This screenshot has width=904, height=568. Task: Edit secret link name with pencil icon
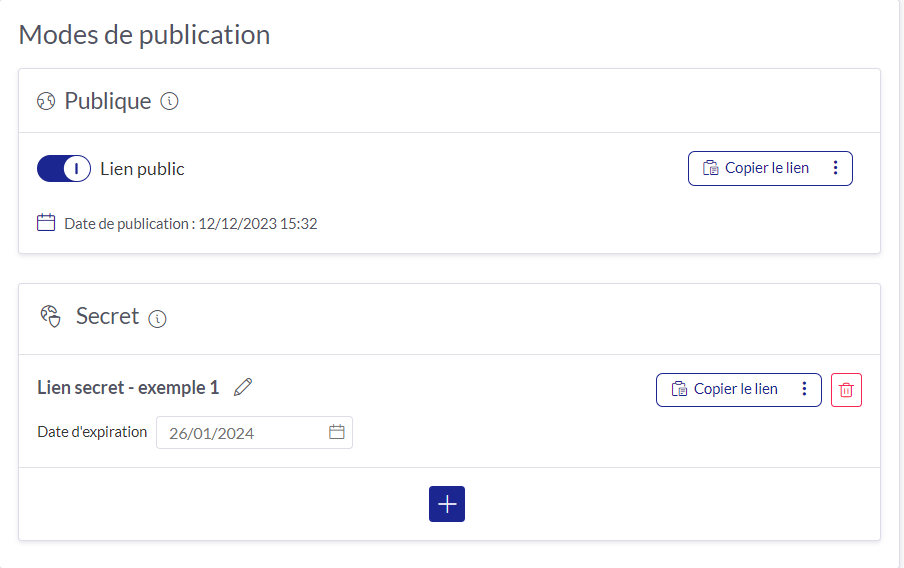(243, 387)
